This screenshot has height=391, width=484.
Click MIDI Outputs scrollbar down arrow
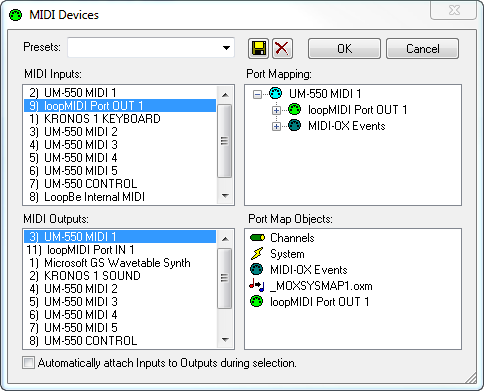pos(225,339)
